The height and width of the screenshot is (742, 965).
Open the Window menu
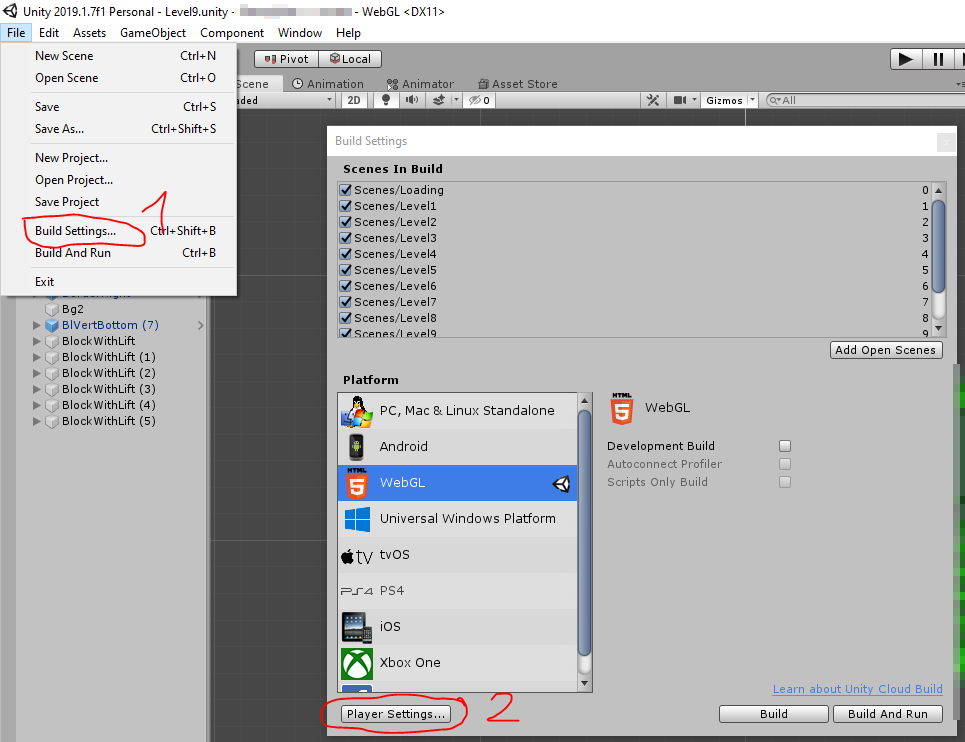pyautogui.click(x=300, y=33)
